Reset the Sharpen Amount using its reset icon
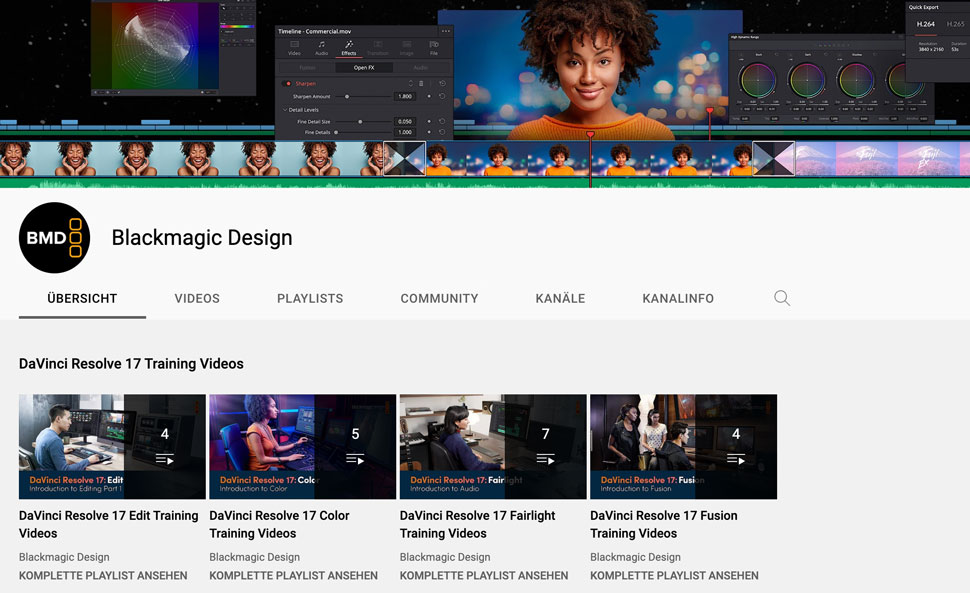This screenshot has height=593, width=970. pos(441,96)
